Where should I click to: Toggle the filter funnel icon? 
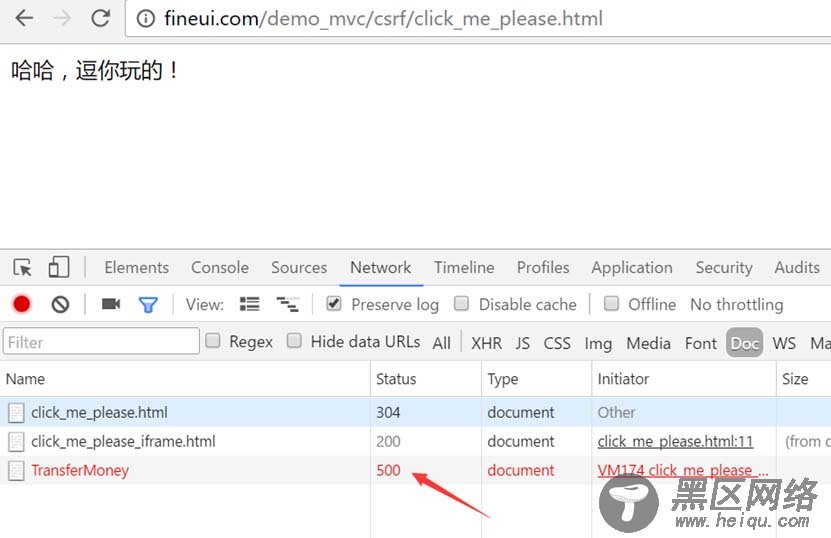tap(148, 305)
